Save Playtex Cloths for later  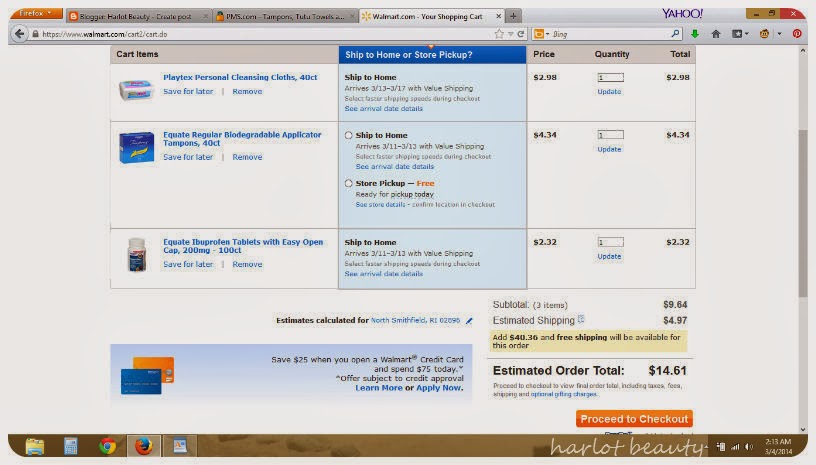[x=188, y=92]
